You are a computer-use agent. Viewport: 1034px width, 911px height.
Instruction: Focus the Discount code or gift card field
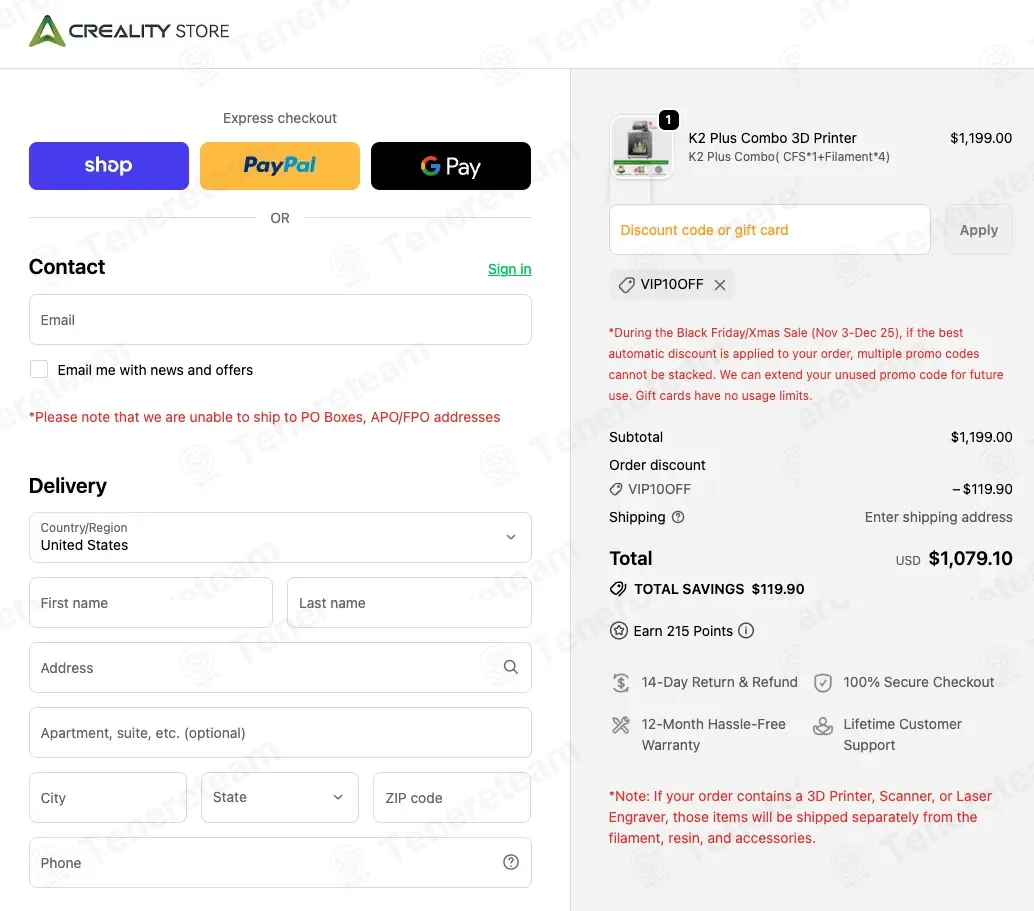(x=769, y=230)
